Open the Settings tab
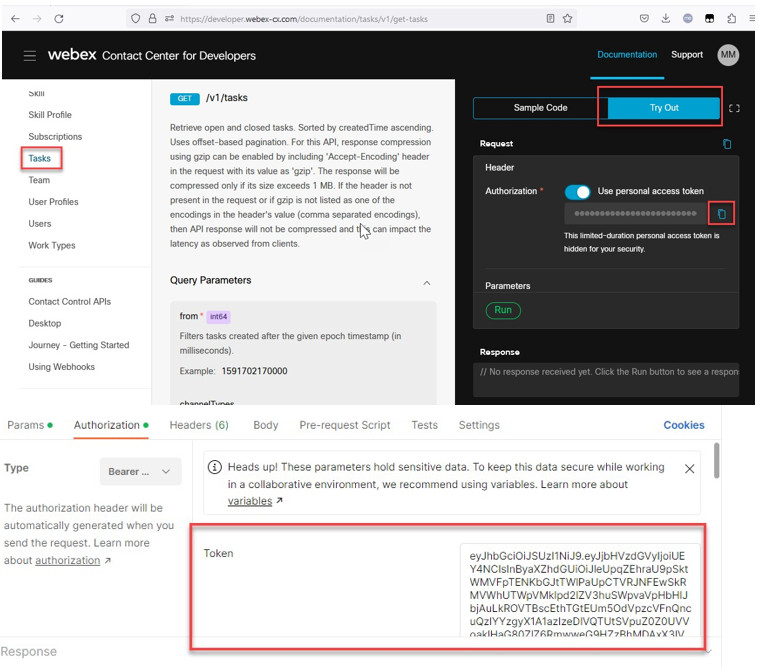 [x=479, y=425]
